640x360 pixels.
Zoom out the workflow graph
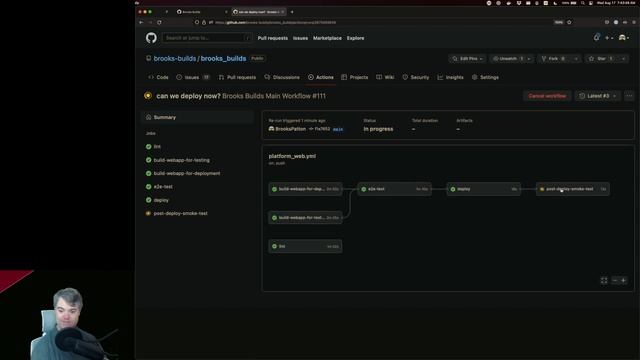(615, 280)
